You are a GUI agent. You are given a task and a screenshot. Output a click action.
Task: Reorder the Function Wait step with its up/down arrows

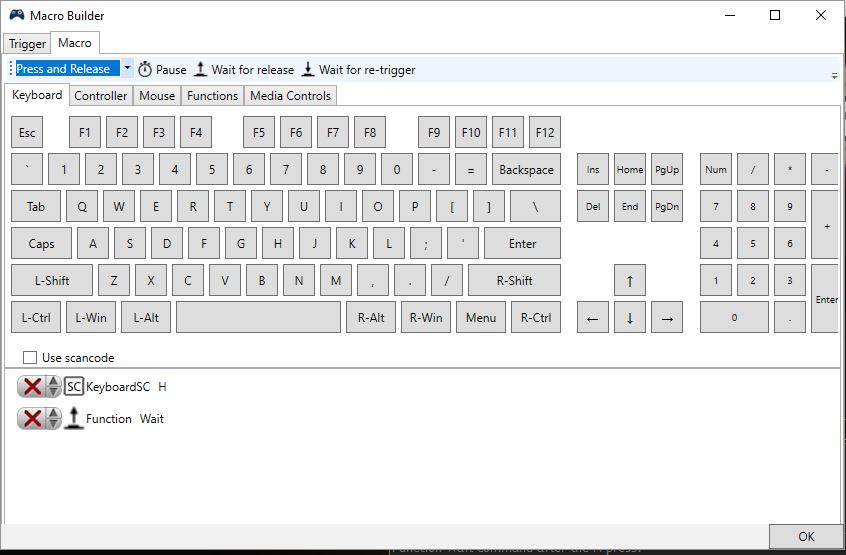[54, 419]
